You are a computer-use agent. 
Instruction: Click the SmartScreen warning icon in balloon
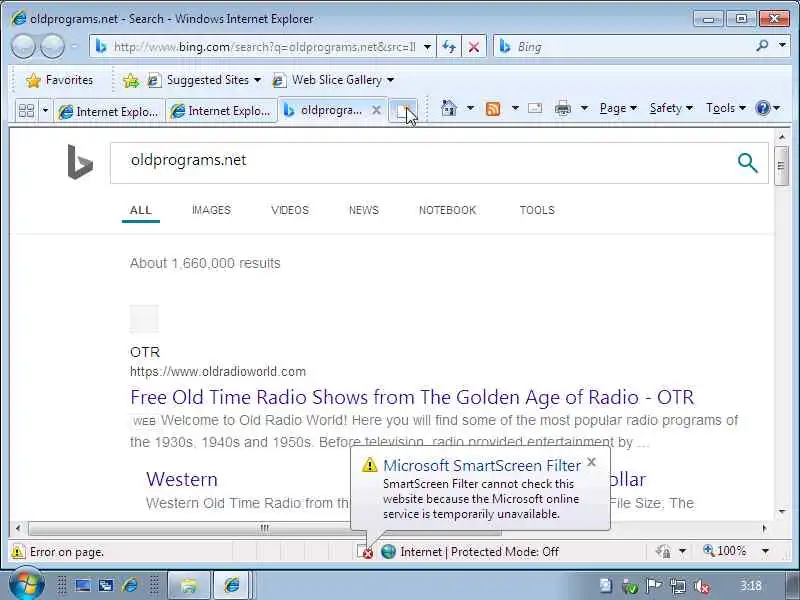point(369,465)
